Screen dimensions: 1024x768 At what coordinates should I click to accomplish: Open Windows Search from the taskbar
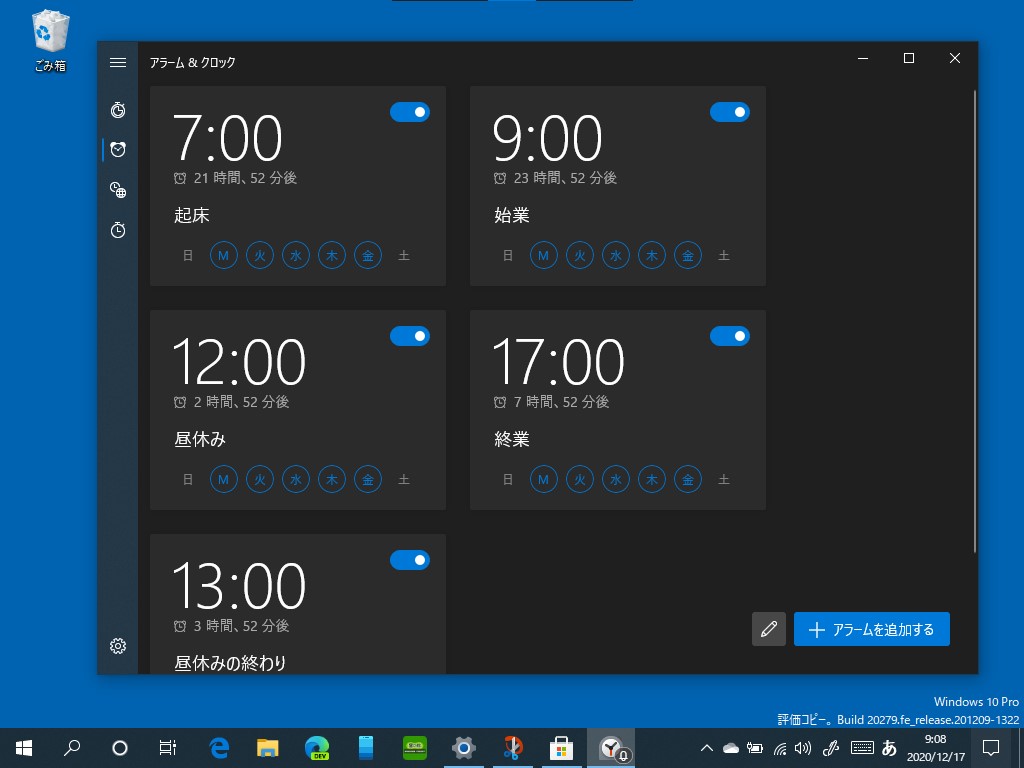tap(71, 747)
